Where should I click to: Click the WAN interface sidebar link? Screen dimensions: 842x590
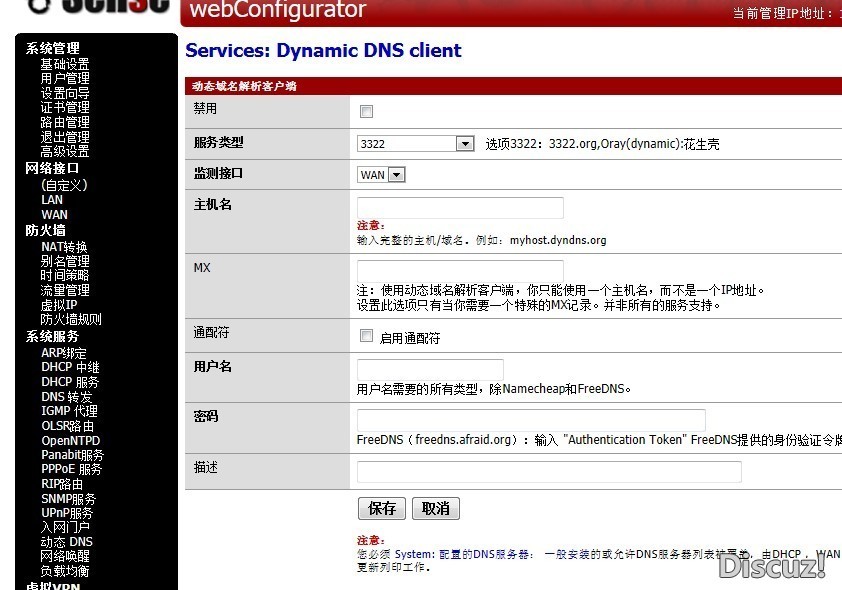54,214
